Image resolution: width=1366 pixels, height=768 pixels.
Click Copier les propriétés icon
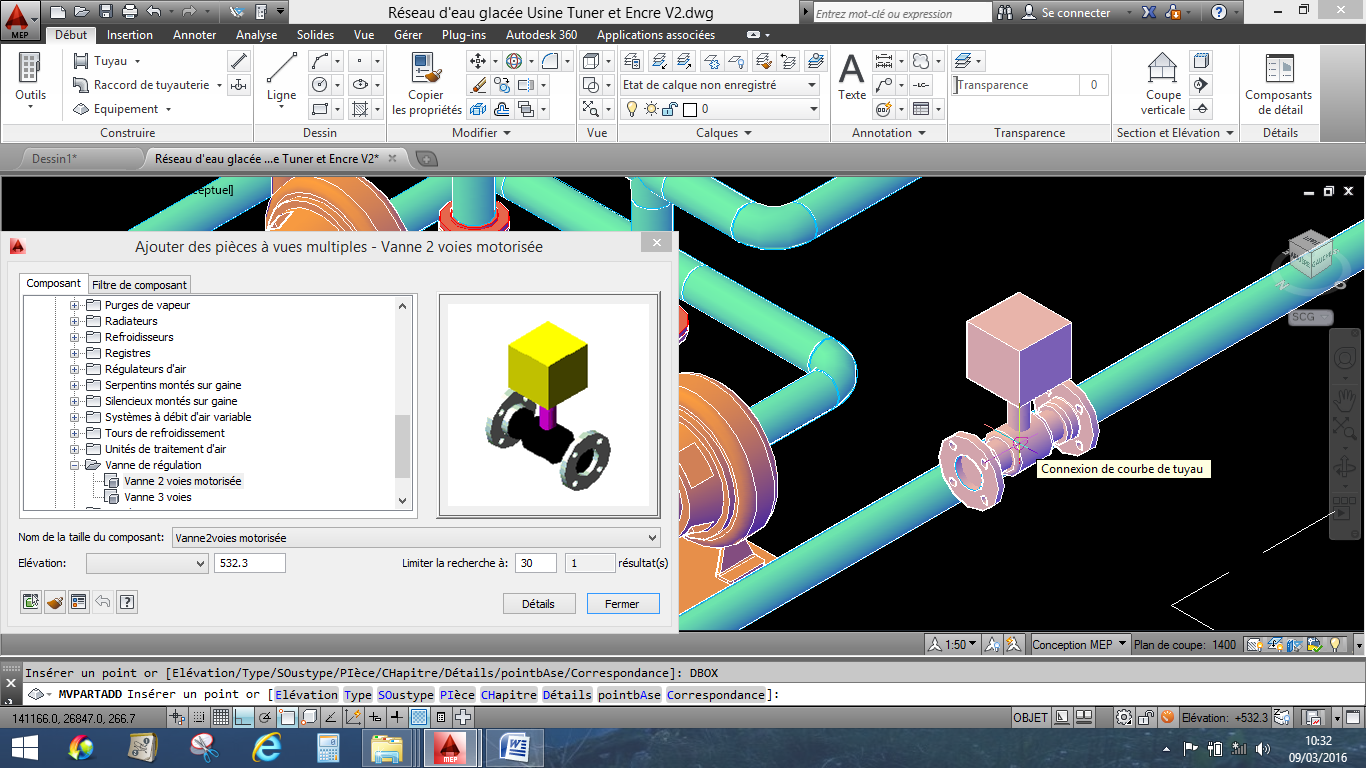427,83
